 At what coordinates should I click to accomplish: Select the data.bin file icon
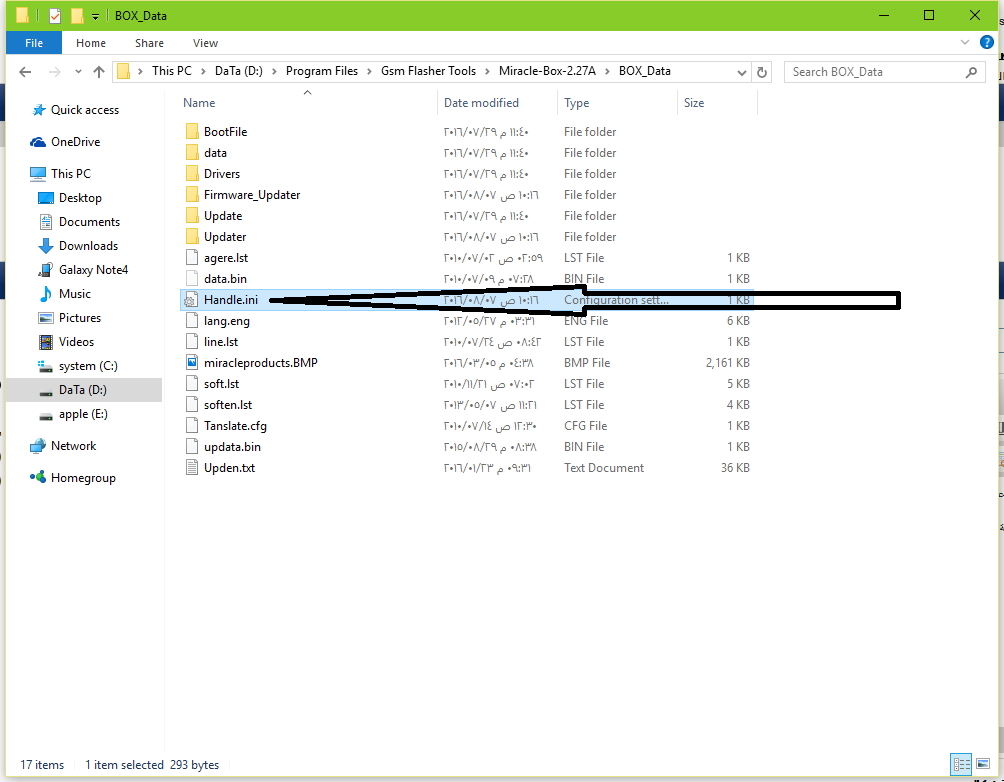(x=192, y=279)
